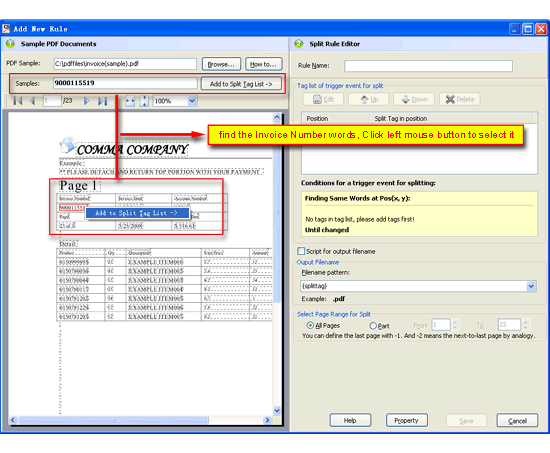The height and width of the screenshot is (453, 550).
Task: Click the horizontal scrollbar thumb
Action: [114, 420]
